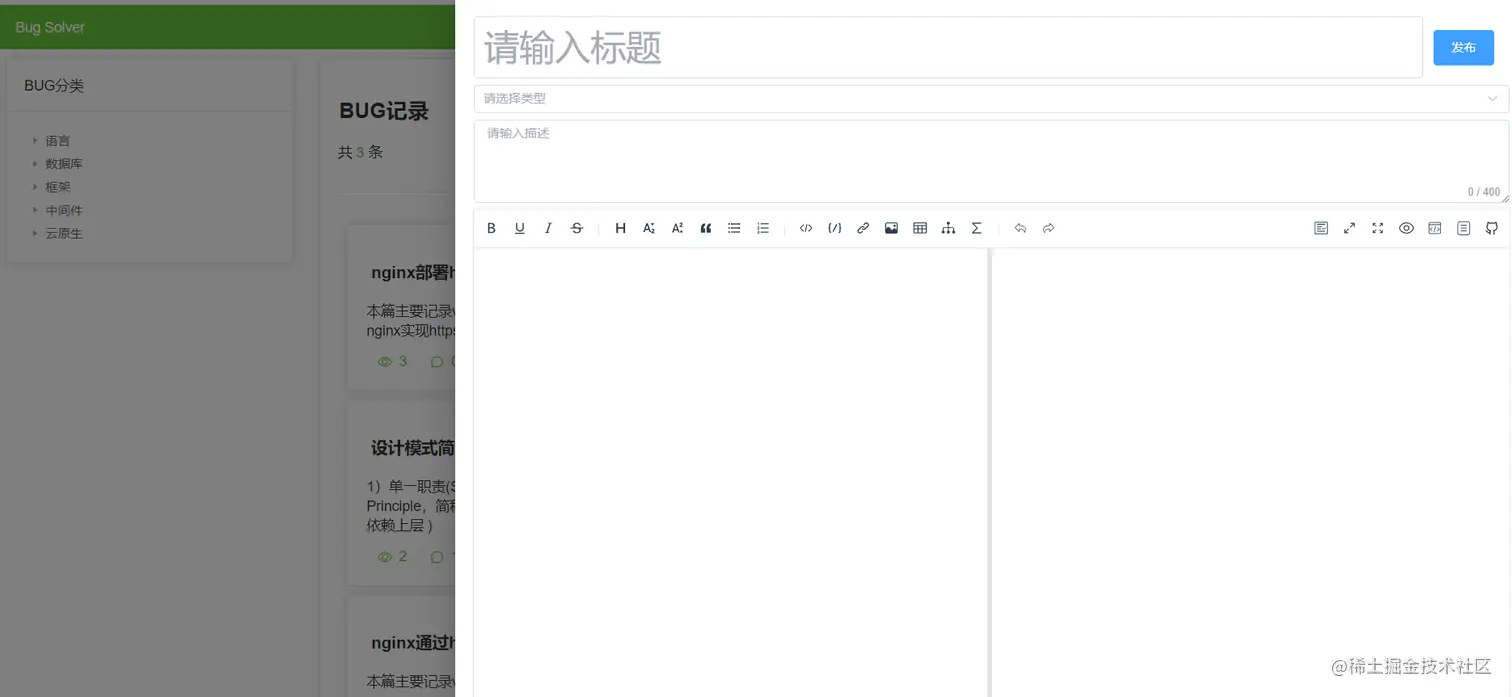Apply strikethrough formatting in editor toolbar
1512x697 pixels.
[x=577, y=228]
